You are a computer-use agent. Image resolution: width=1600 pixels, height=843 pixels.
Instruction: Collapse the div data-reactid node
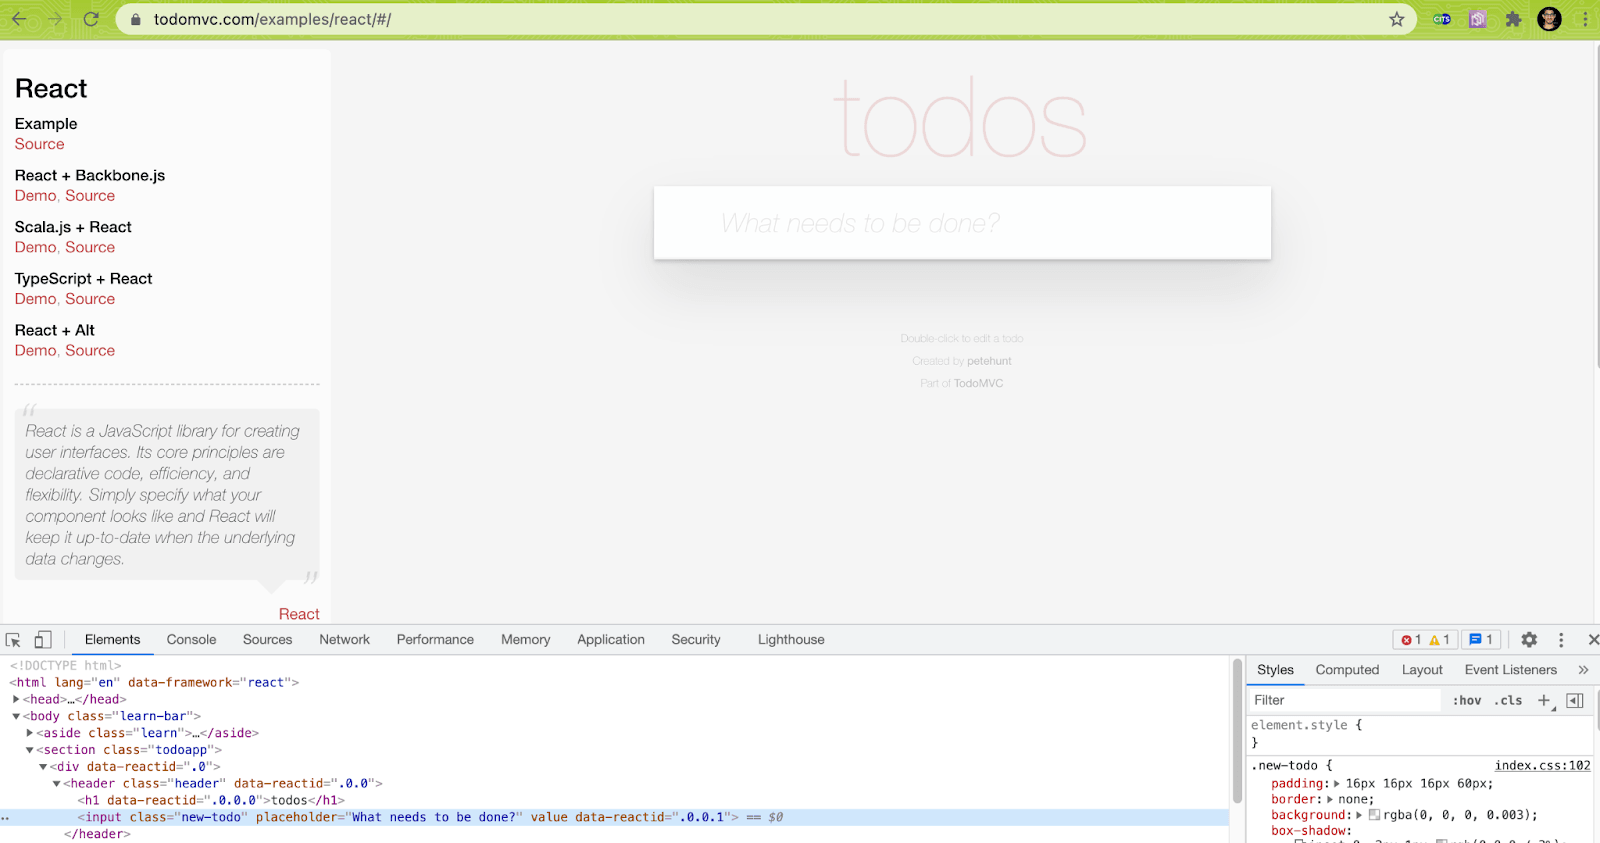[x=43, y=767]
